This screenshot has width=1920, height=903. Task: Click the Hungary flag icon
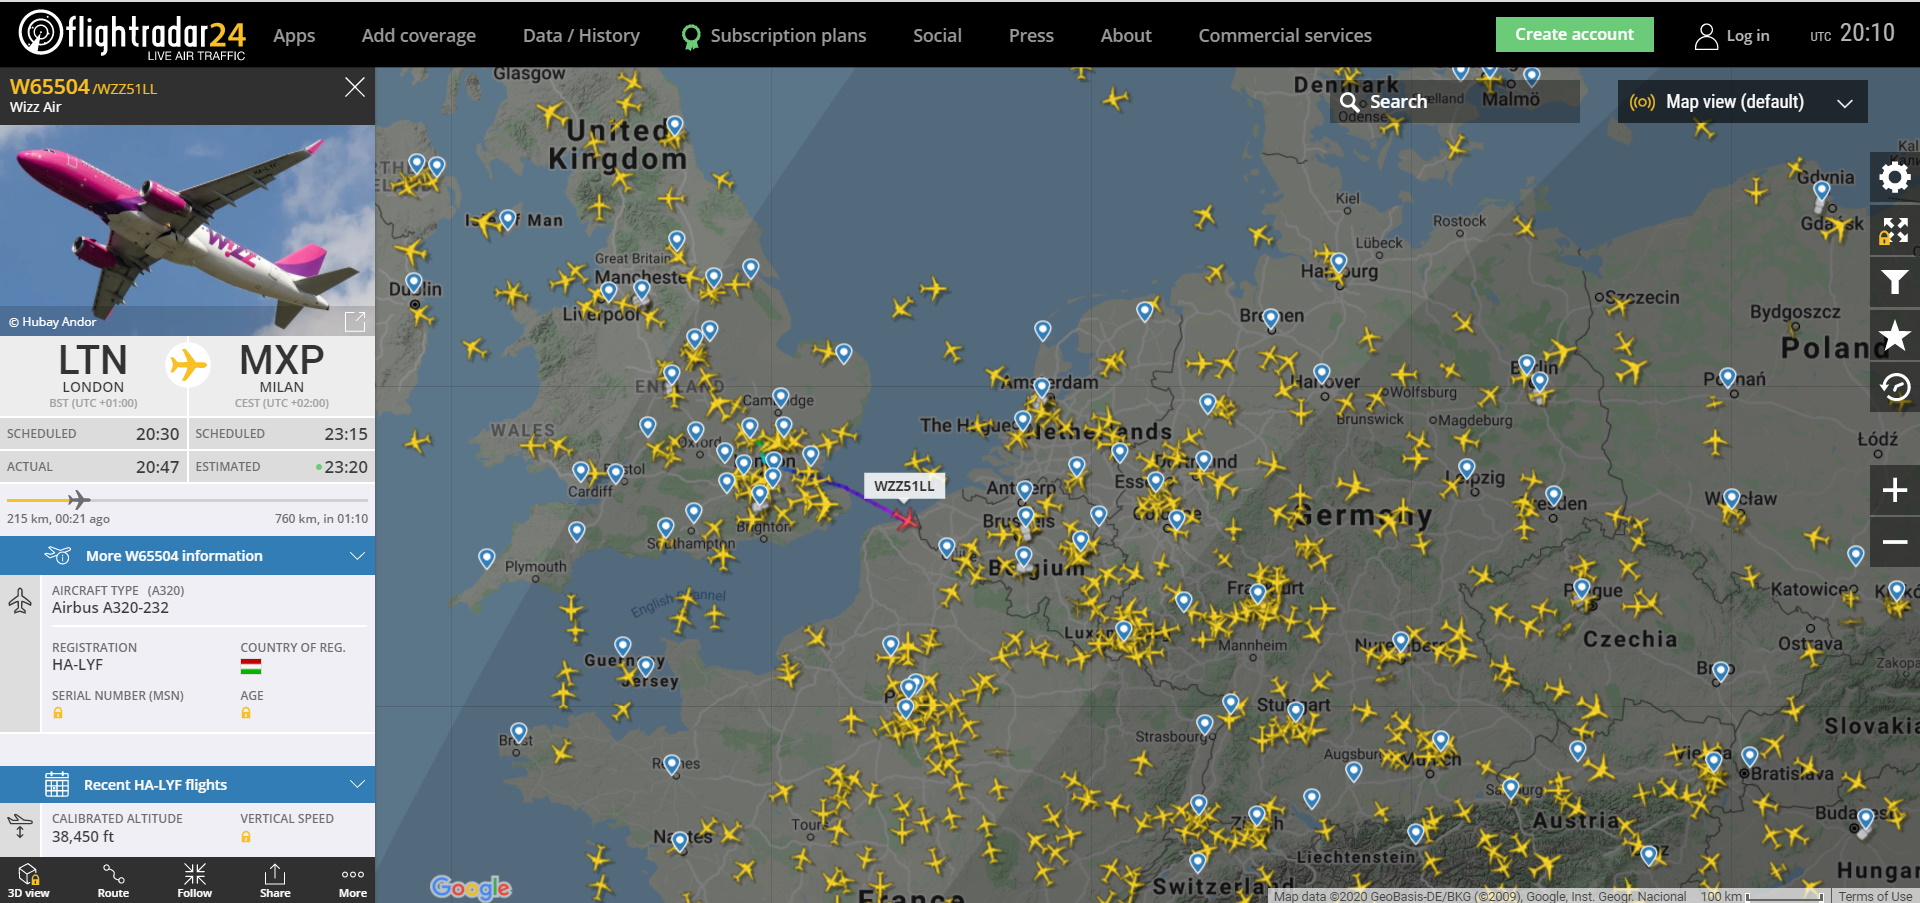point(251,666)
